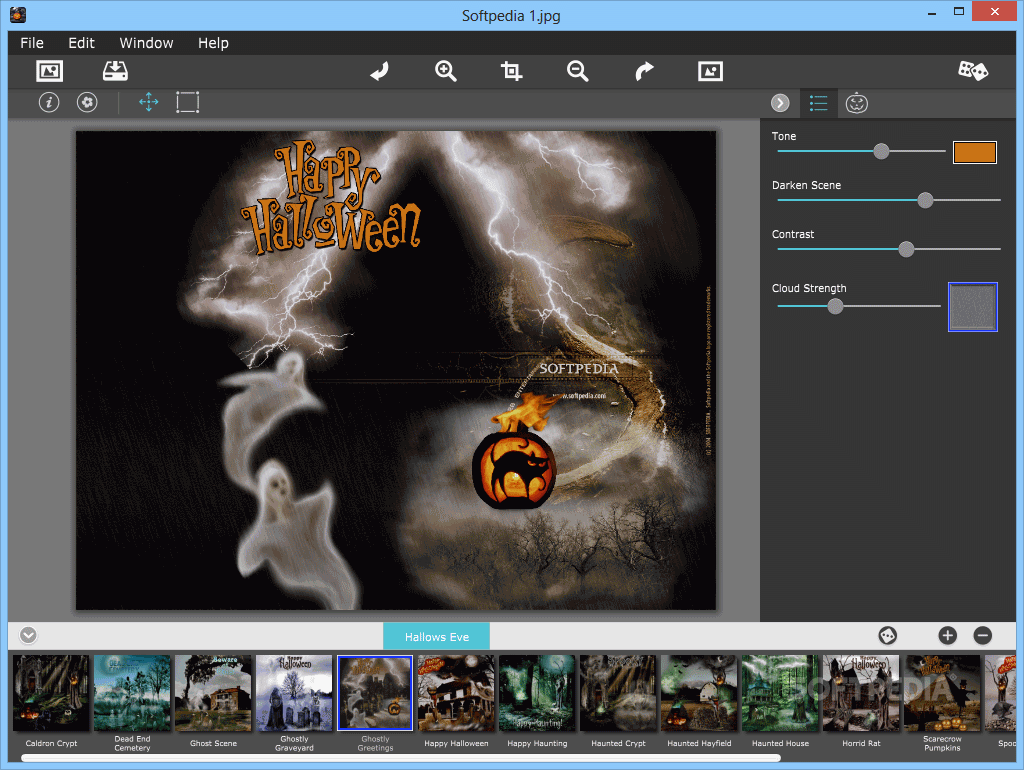Select the move arrows tool
The width and height of the screenshot is (1024, 770).
[149, 103]
